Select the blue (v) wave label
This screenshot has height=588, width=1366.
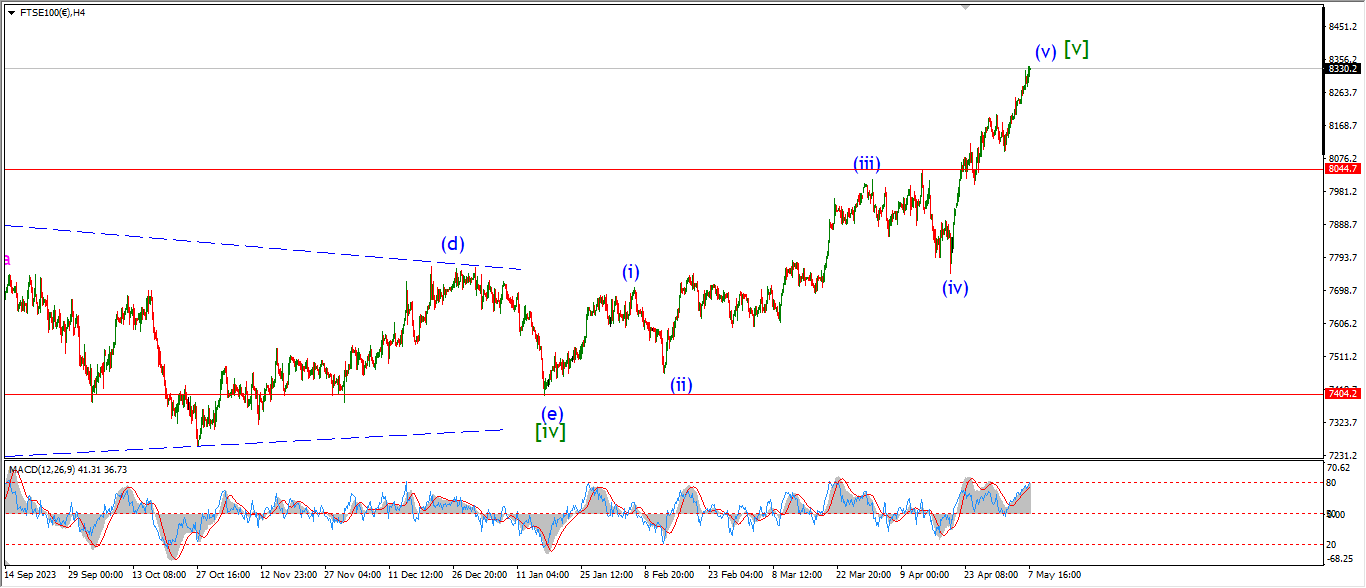1046,52
